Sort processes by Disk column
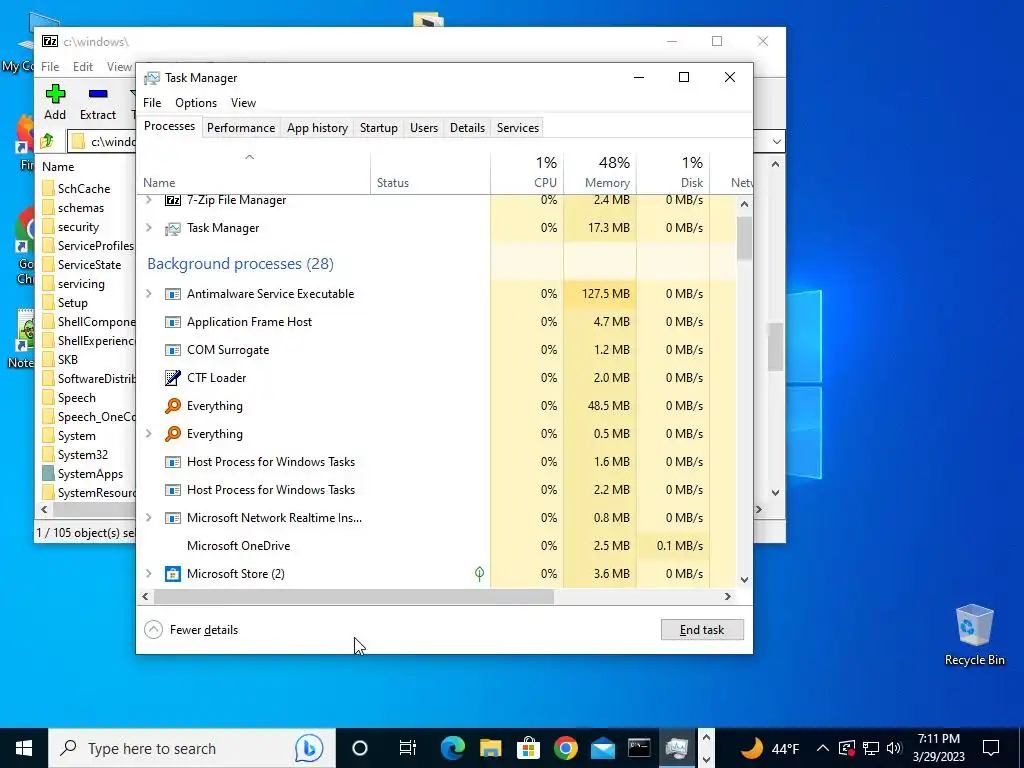1024x768 pixels. click(x=673, y=173)
